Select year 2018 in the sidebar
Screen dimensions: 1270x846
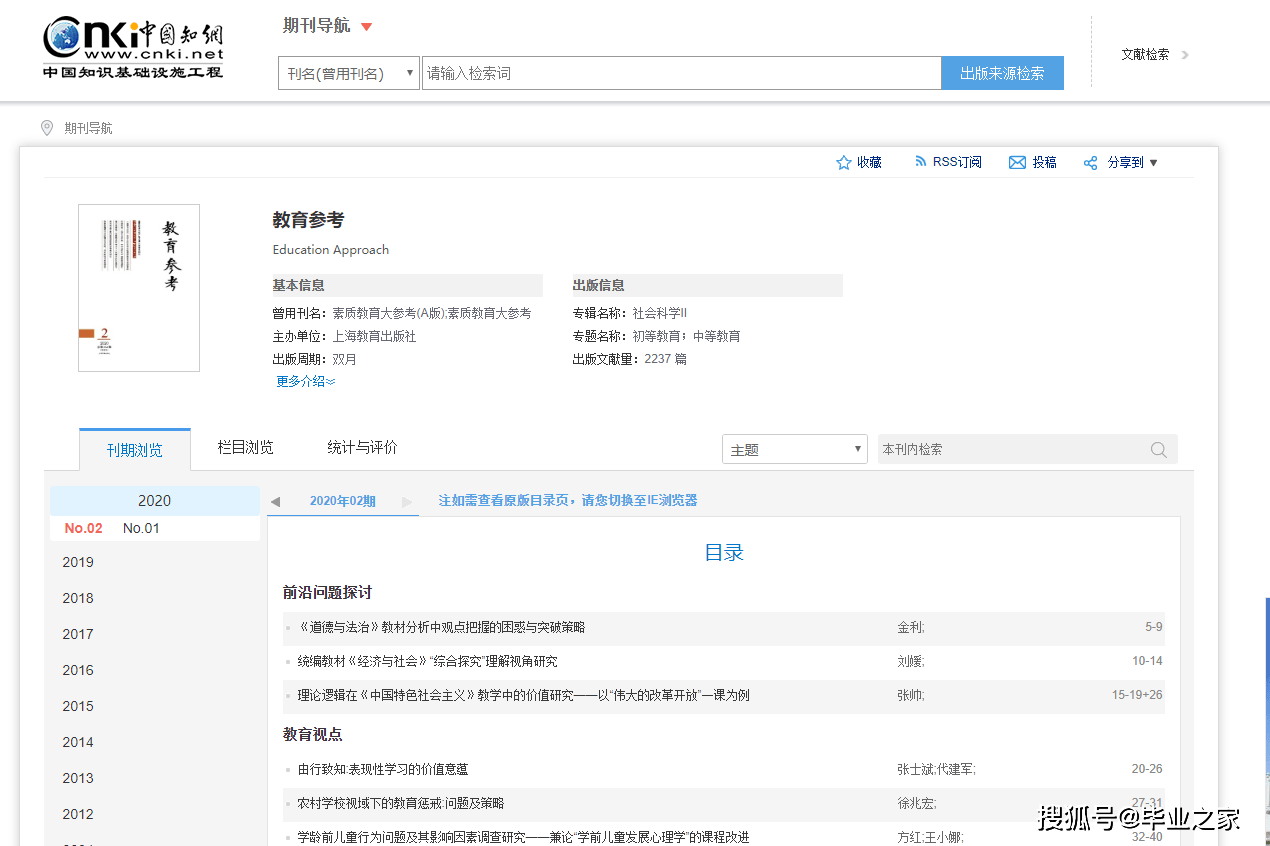tap(78, 597)
